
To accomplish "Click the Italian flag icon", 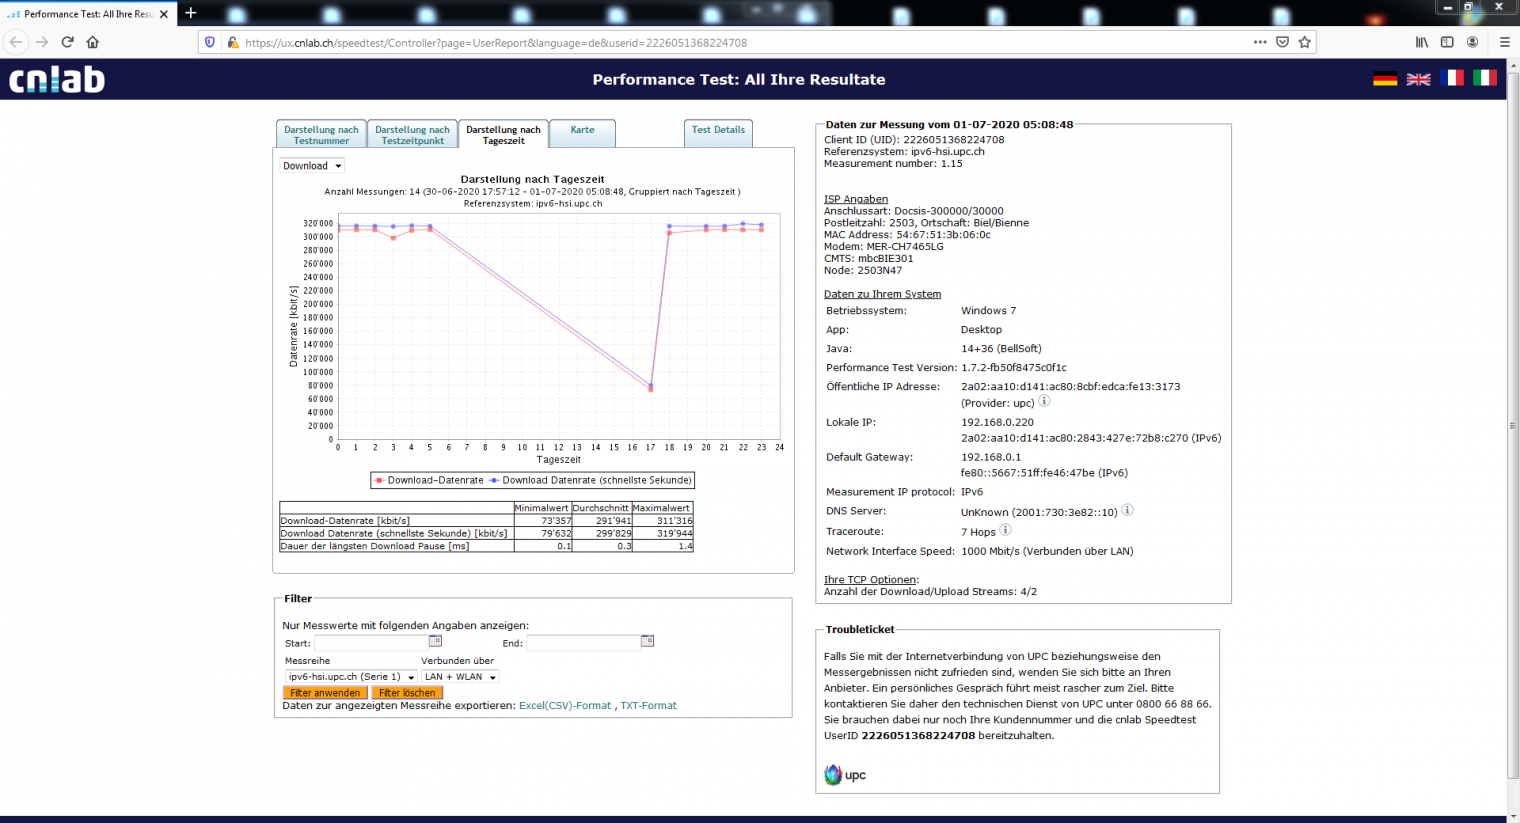I will pos(1485,78).
